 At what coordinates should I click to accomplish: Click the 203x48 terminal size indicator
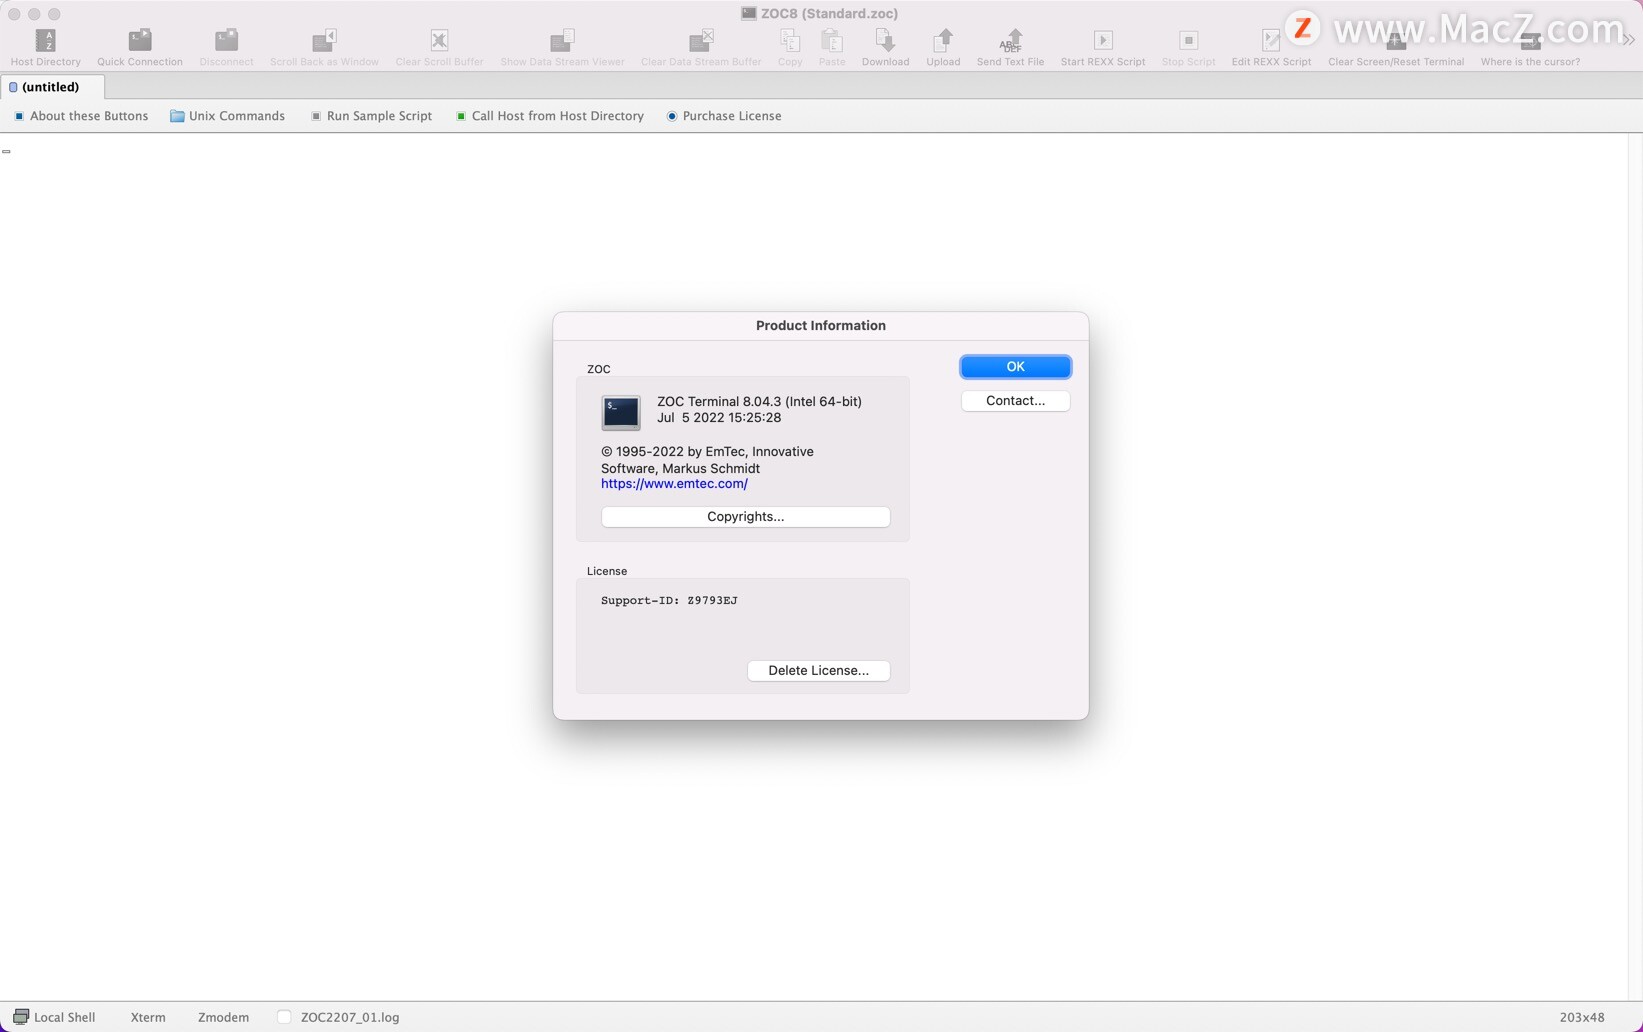[x=1582, y=1017]
